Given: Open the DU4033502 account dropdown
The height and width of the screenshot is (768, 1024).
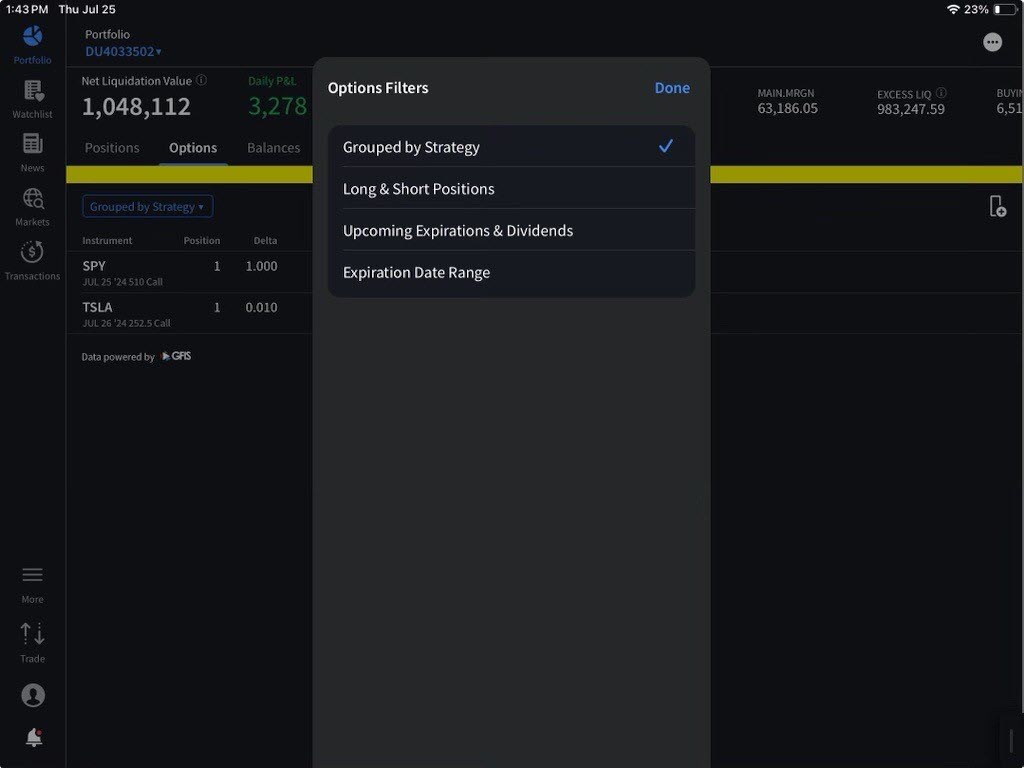Looking at the screenshot, I should click(123, 51).
